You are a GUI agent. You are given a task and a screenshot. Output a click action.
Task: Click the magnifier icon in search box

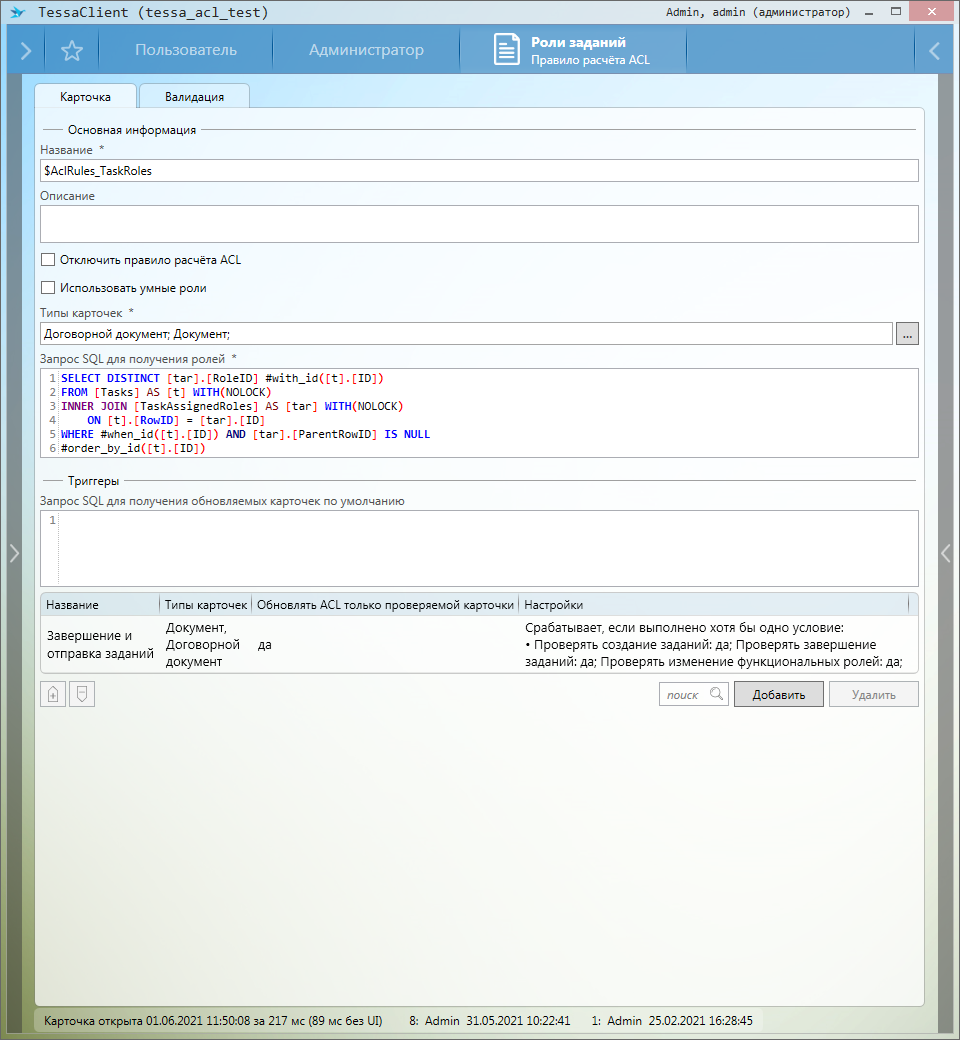point(716,694)
